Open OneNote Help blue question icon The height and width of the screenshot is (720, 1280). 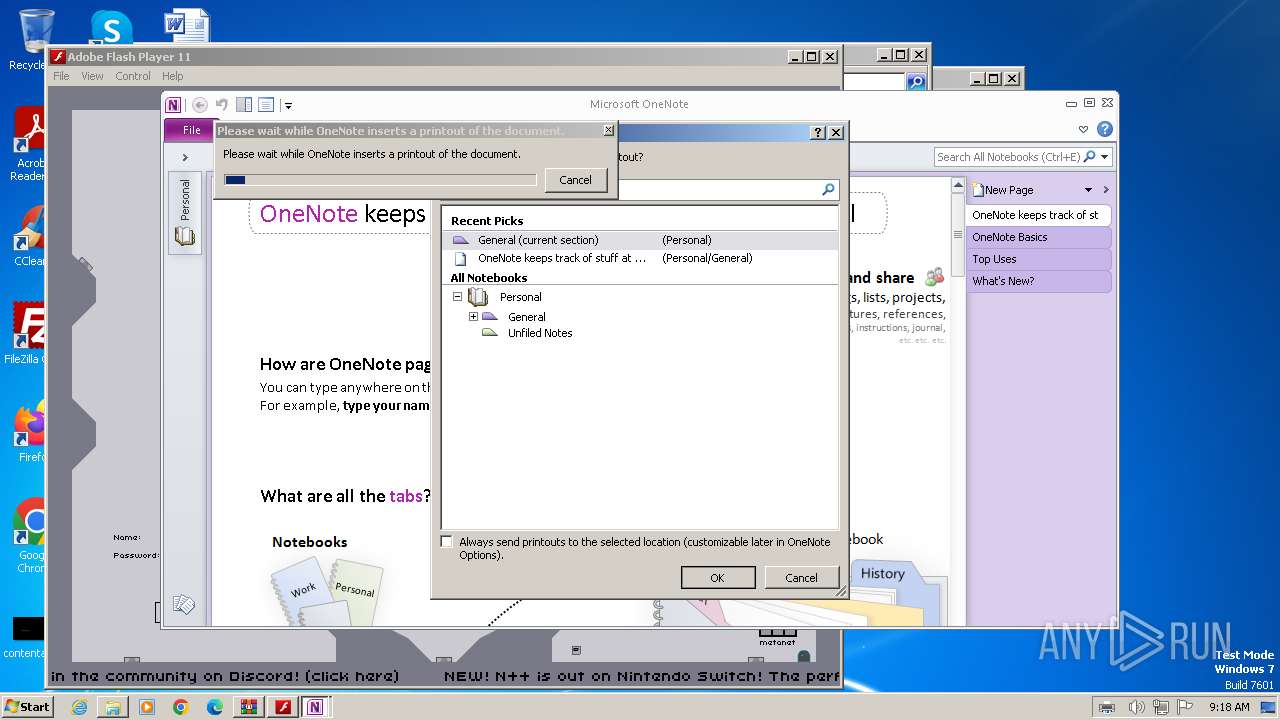(1104, 130)
